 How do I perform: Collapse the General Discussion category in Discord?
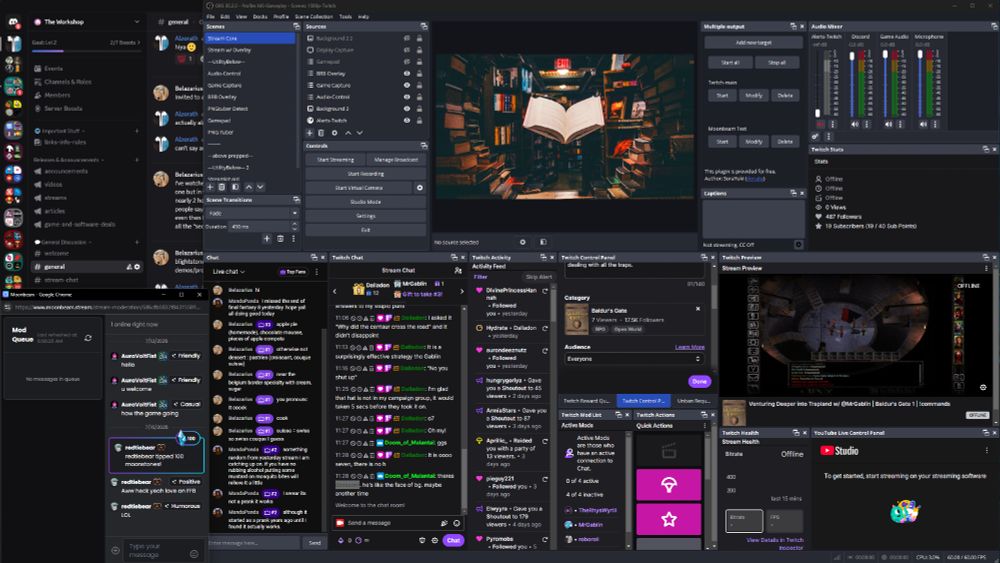(x=64, y=242)
